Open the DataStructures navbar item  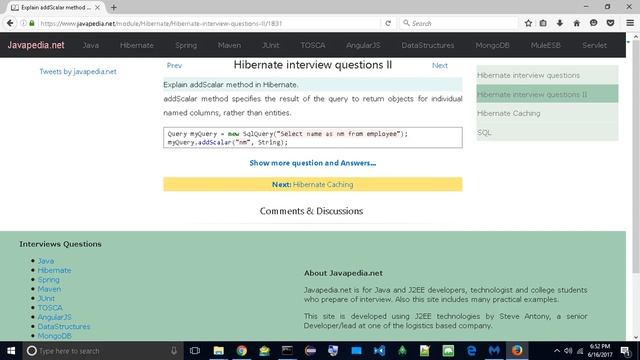pos(428,45)
